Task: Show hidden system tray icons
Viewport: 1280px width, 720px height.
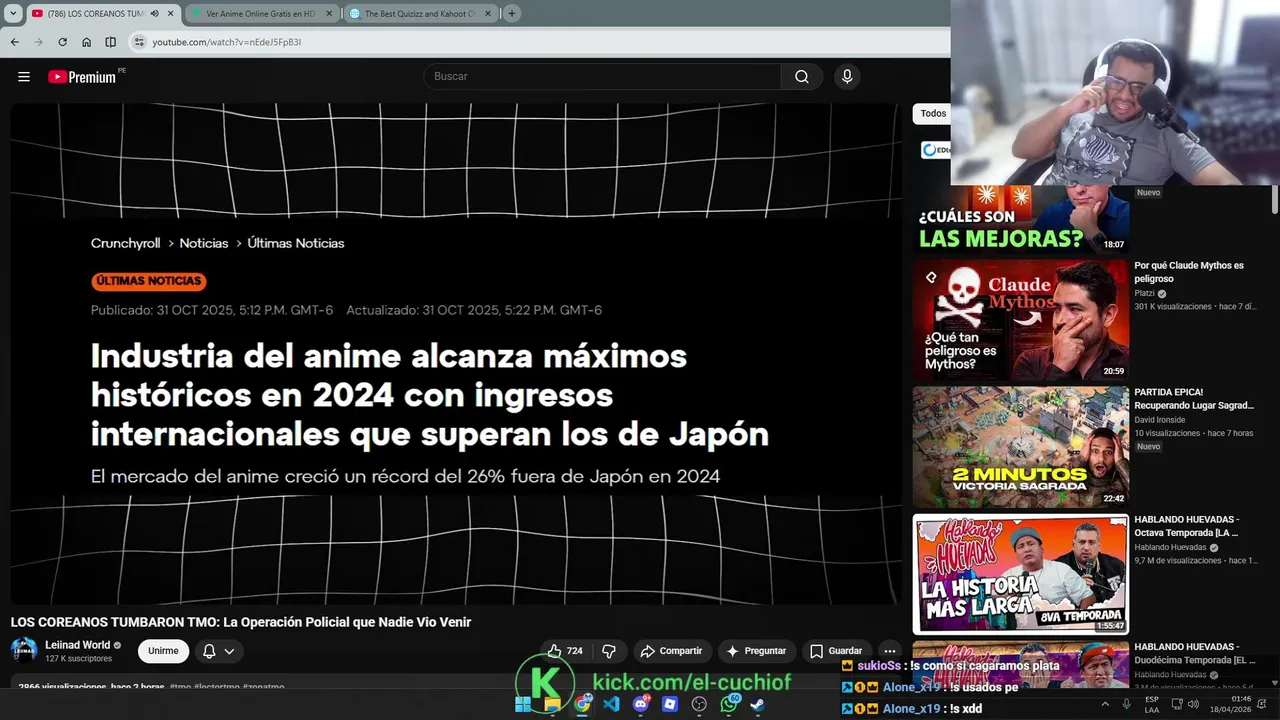Action: click(1104, 704)
